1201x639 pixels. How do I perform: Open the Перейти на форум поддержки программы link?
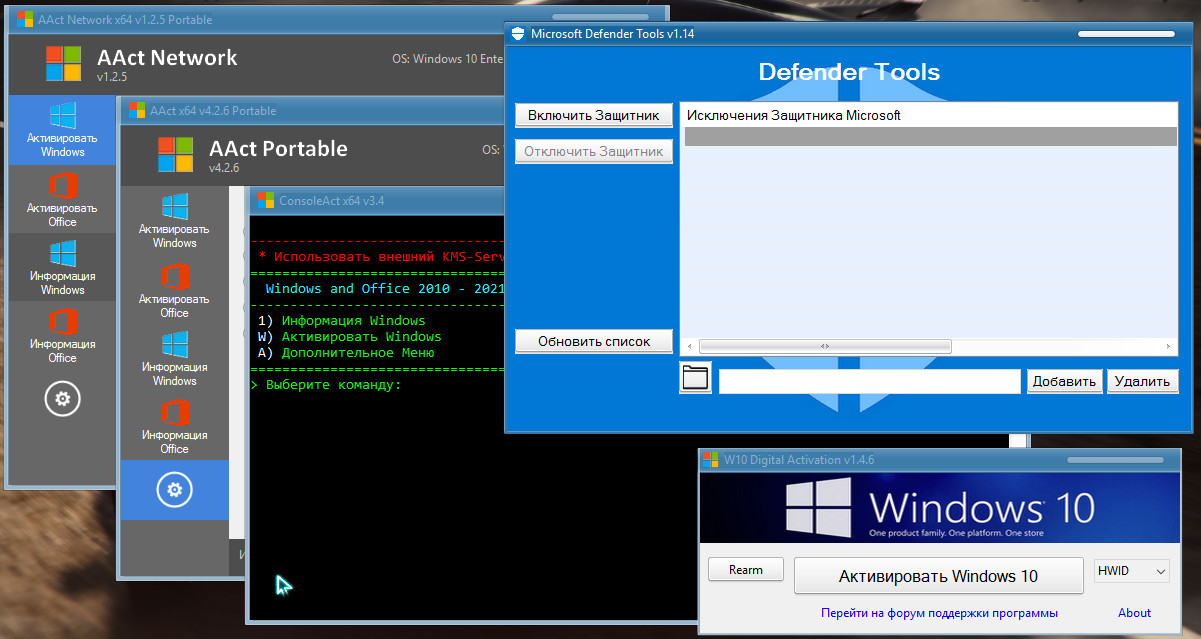pyautogui.click(x=939, y=613)
